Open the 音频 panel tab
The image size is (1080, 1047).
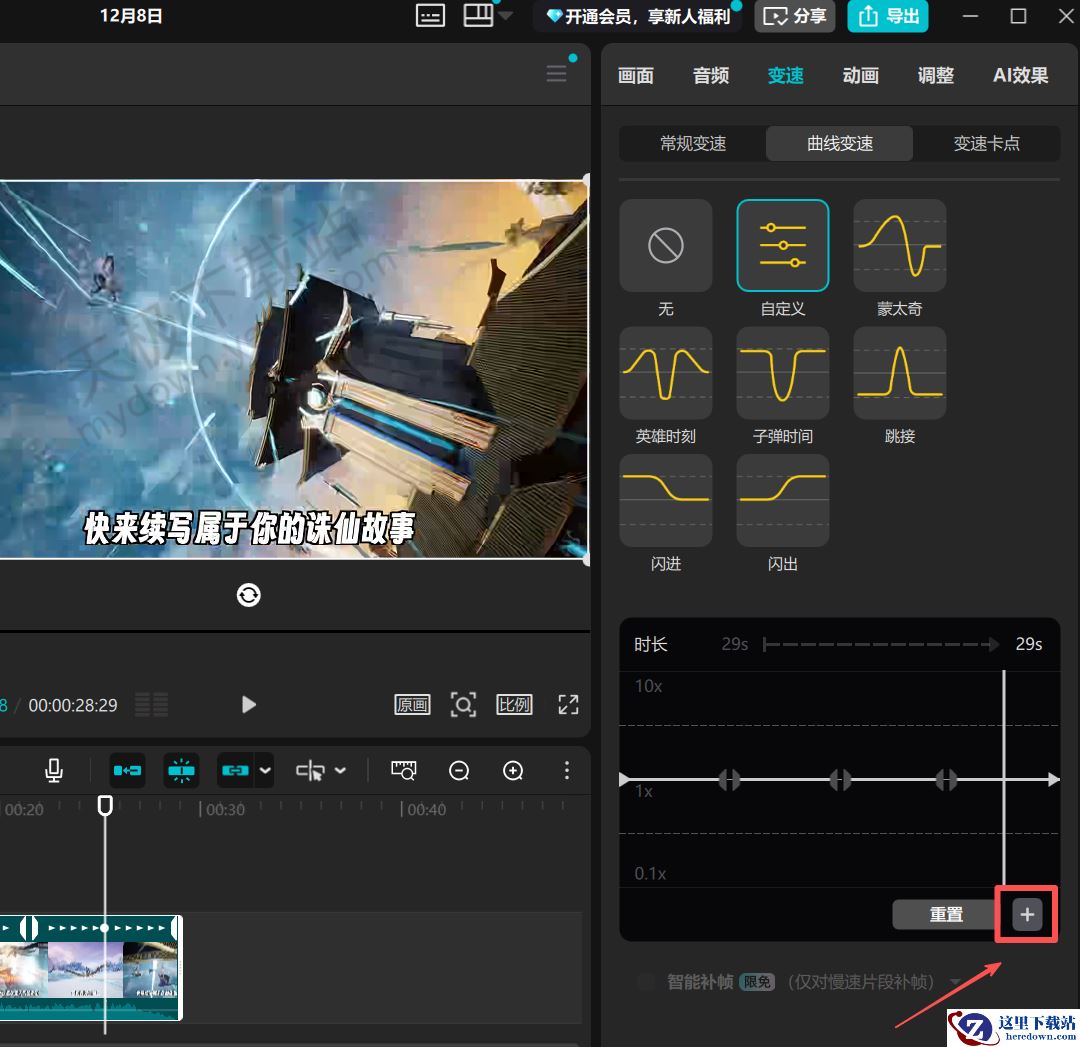tap(710, 75)
